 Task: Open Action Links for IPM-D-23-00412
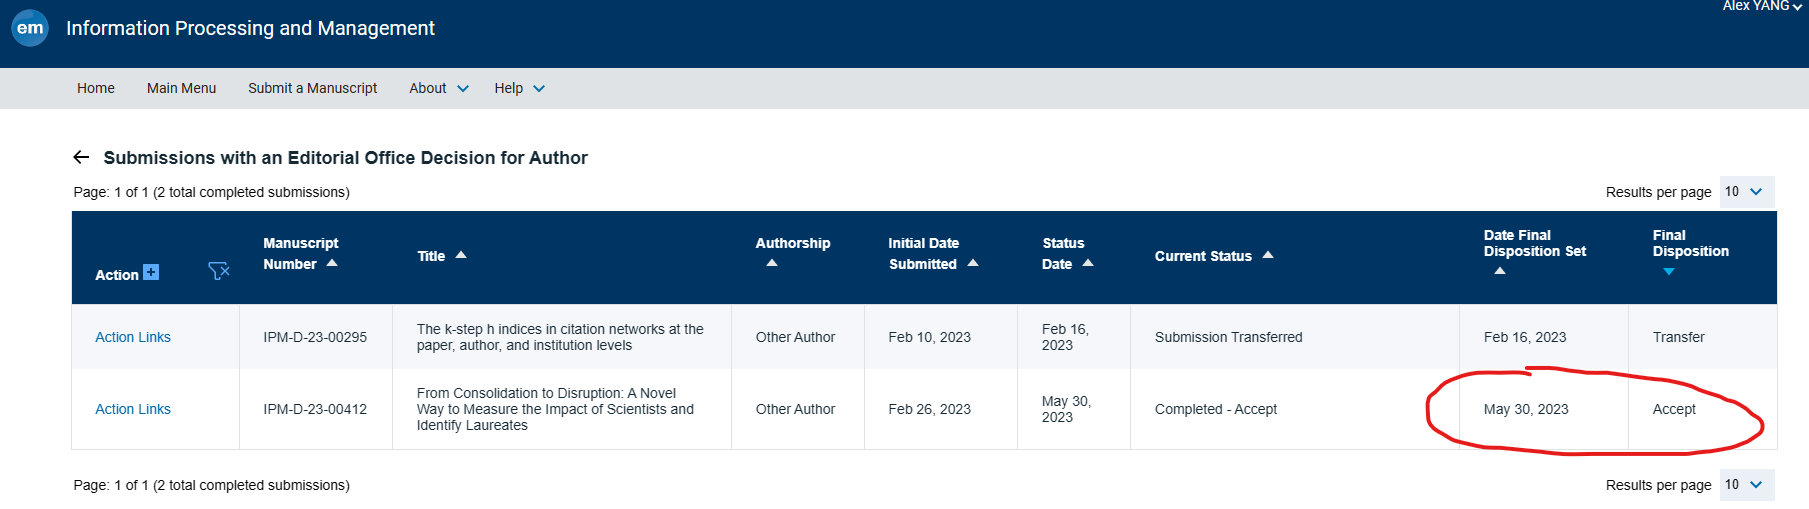pos(133,409)
